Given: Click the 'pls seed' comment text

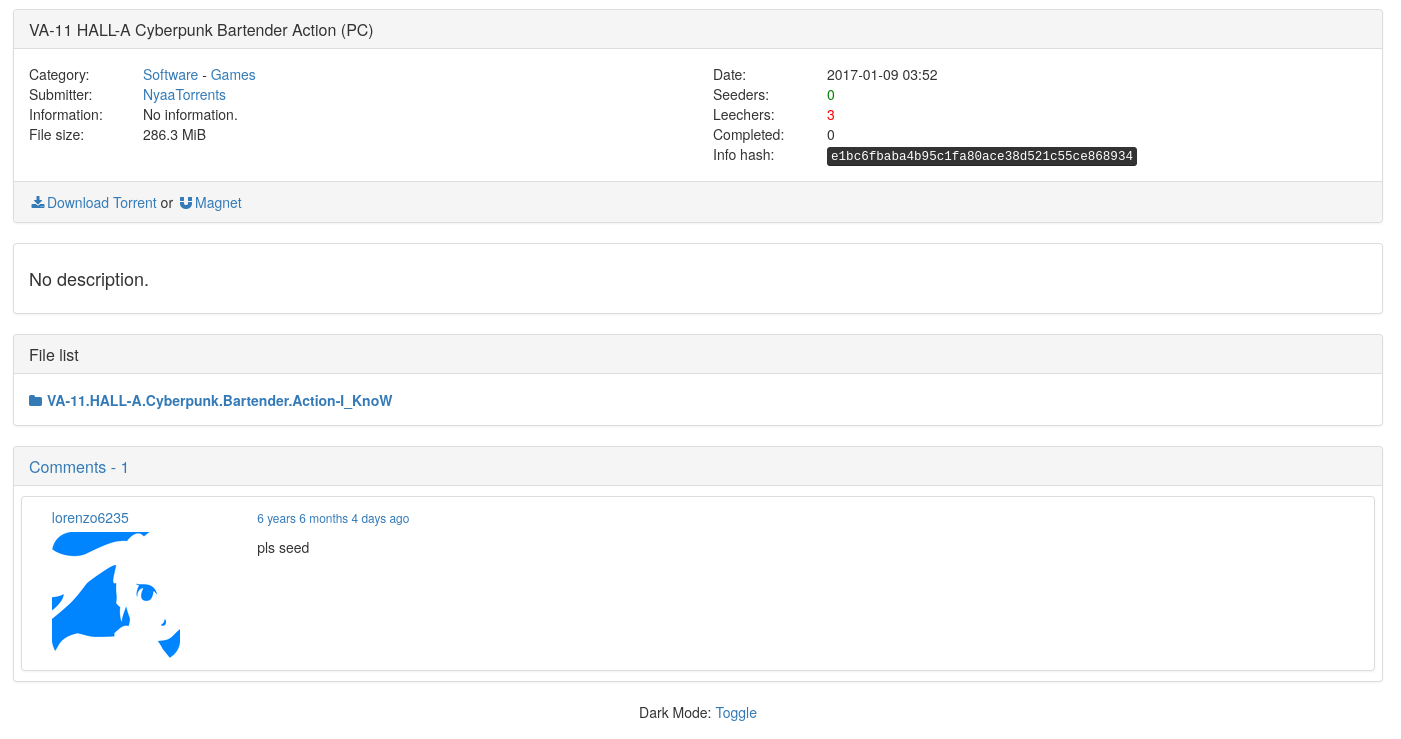Looking at the screenshot, I should tap(283, 548).
